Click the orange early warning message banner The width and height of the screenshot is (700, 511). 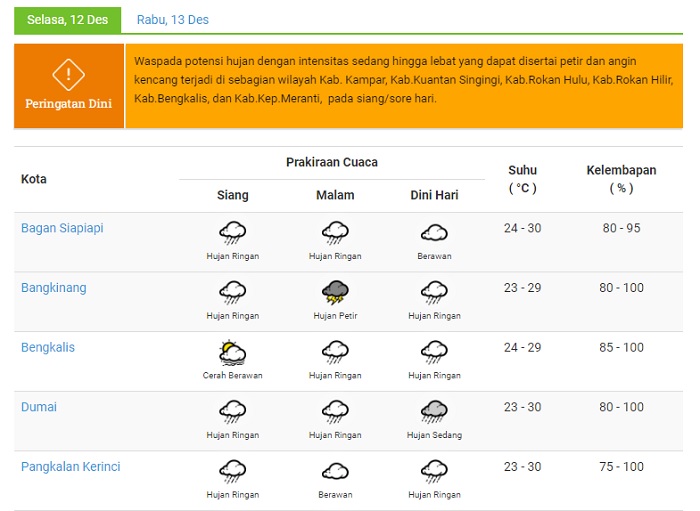pyautogui.click(x=404, y=86)
